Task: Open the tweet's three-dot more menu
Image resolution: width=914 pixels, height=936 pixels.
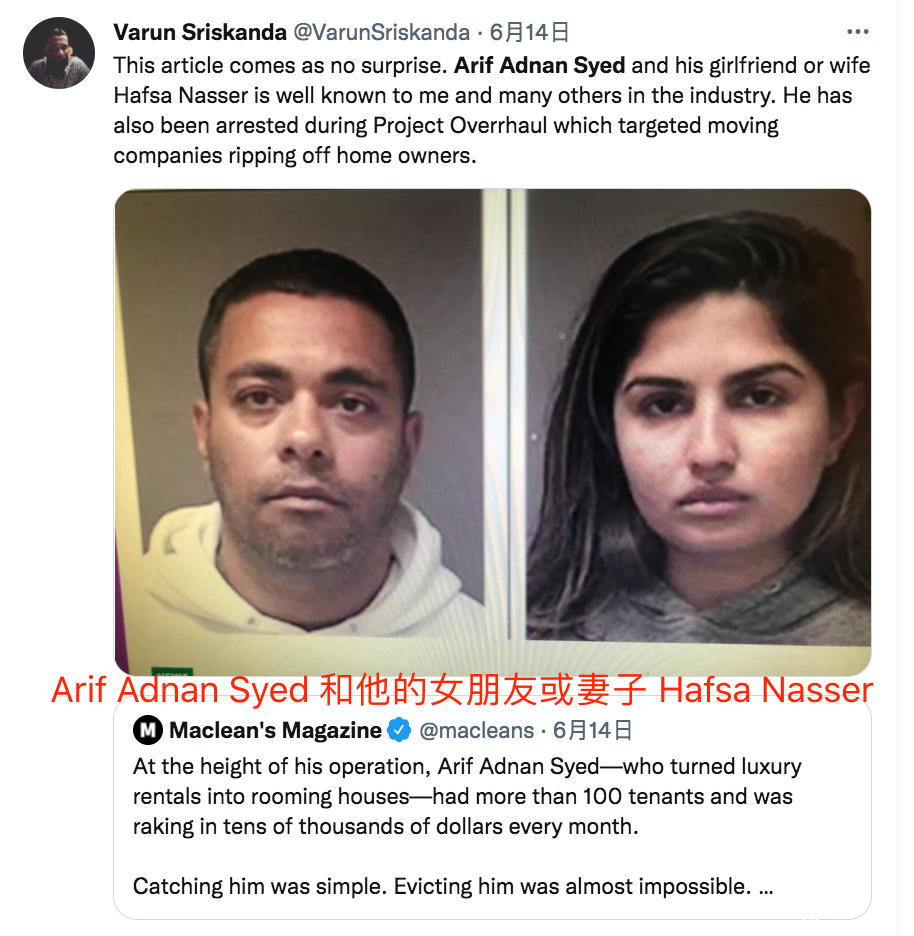Action: [857, 32]
